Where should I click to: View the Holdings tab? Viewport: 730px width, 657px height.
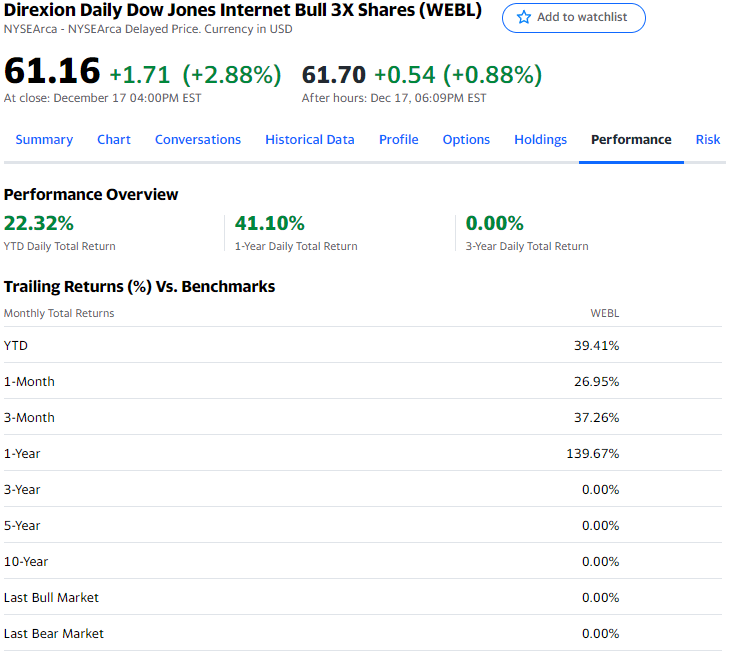point(541,140)
